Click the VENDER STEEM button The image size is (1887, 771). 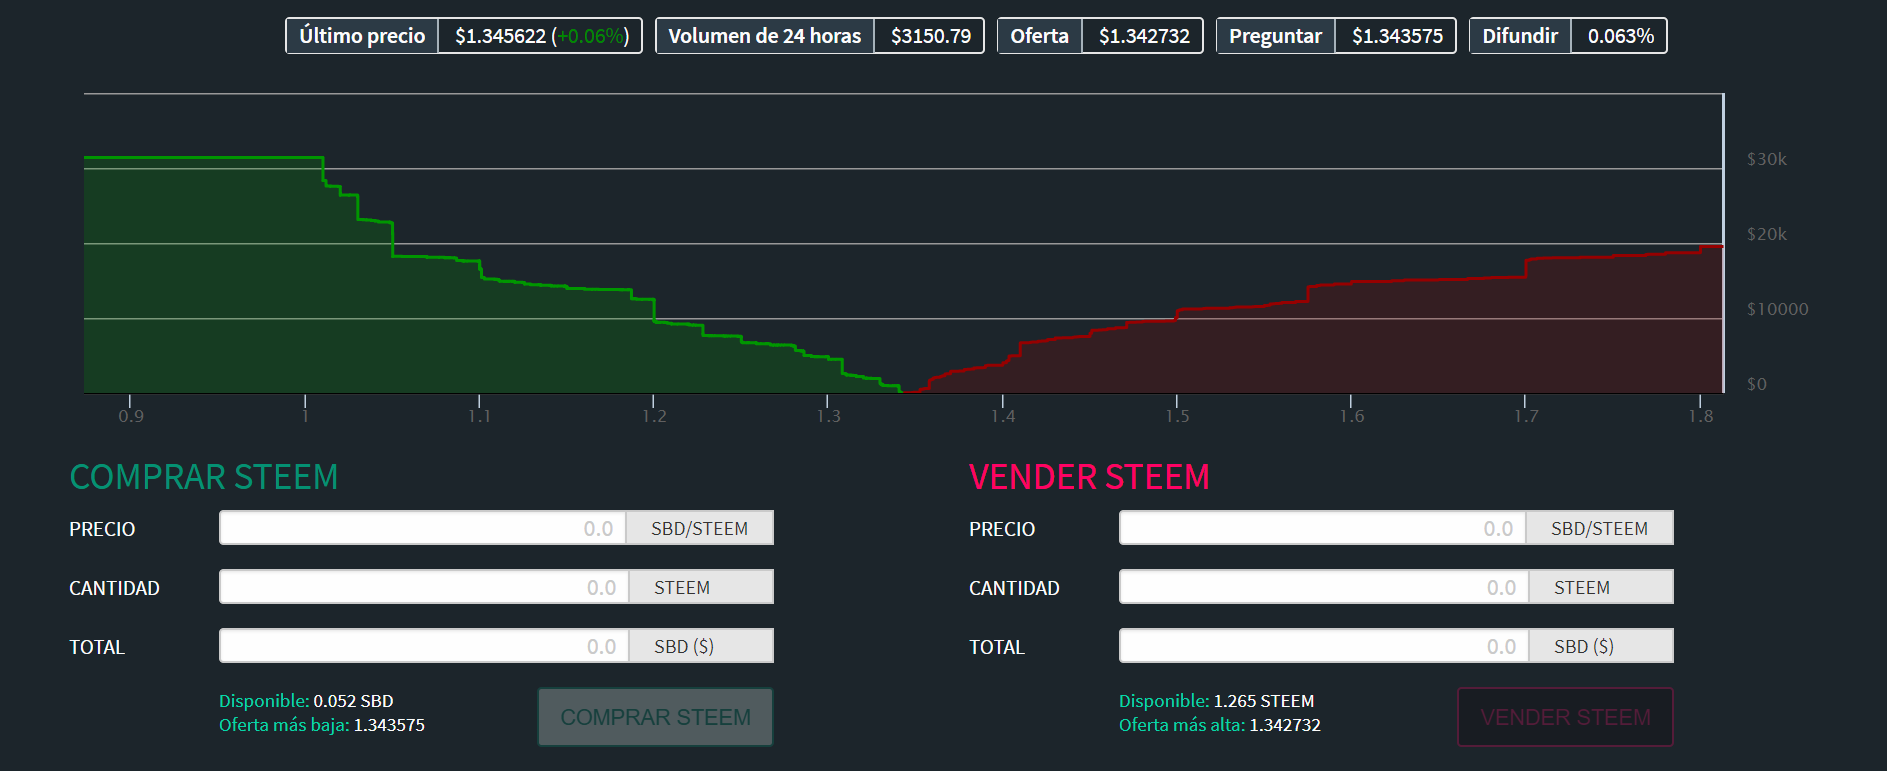click(1565, 717)
